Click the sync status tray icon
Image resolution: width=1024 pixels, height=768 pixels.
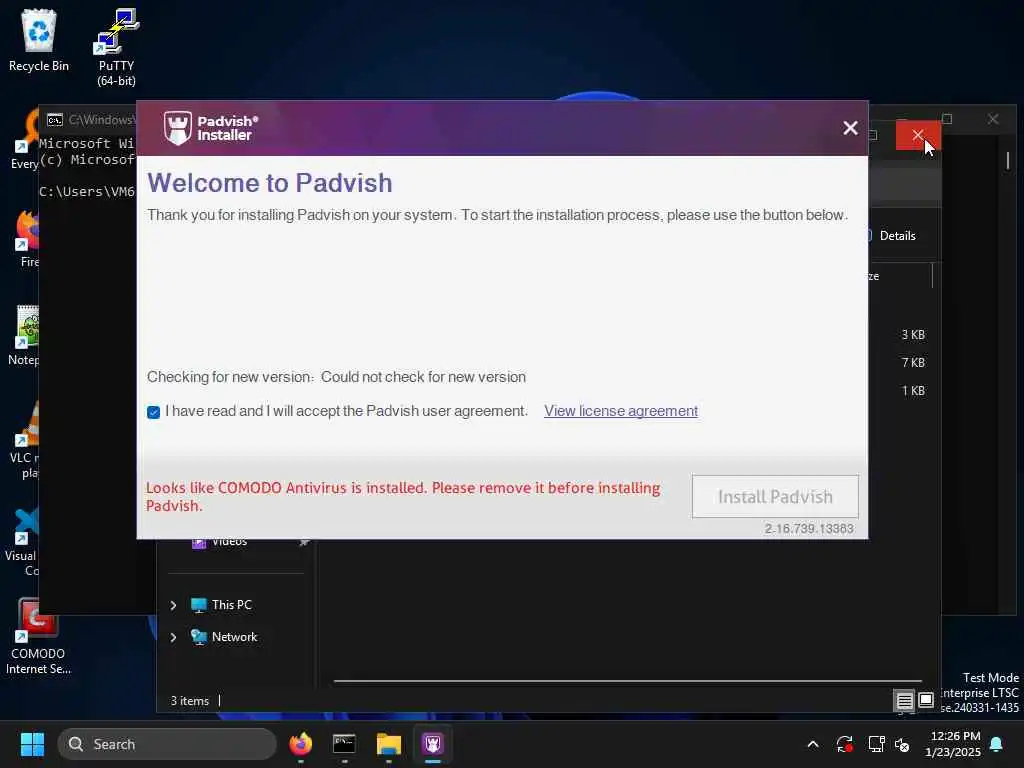844,744
